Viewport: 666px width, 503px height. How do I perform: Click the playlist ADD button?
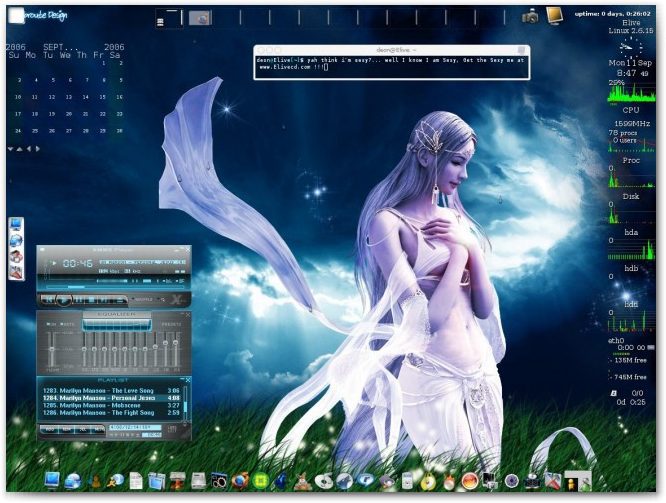tap(50, 430)
